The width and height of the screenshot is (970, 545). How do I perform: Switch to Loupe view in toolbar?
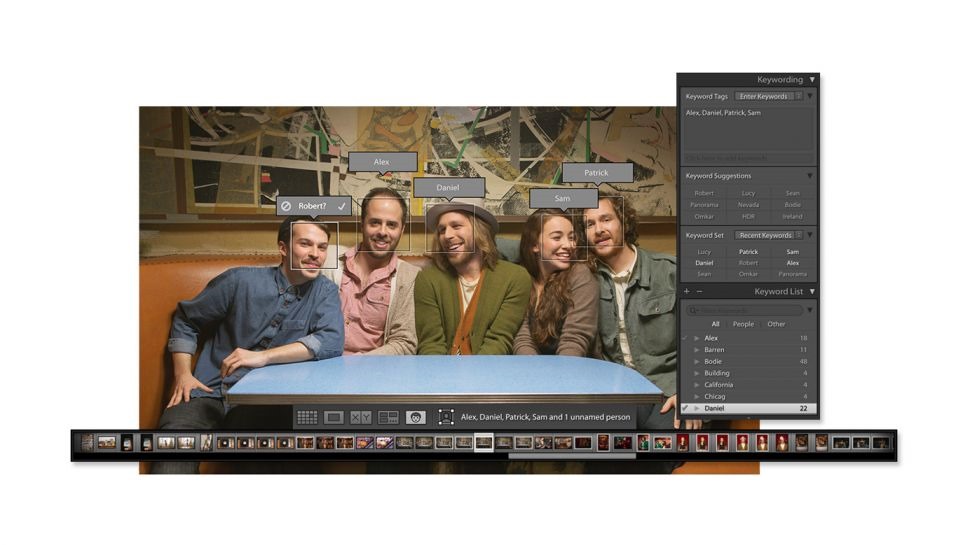tap(334, 417)
